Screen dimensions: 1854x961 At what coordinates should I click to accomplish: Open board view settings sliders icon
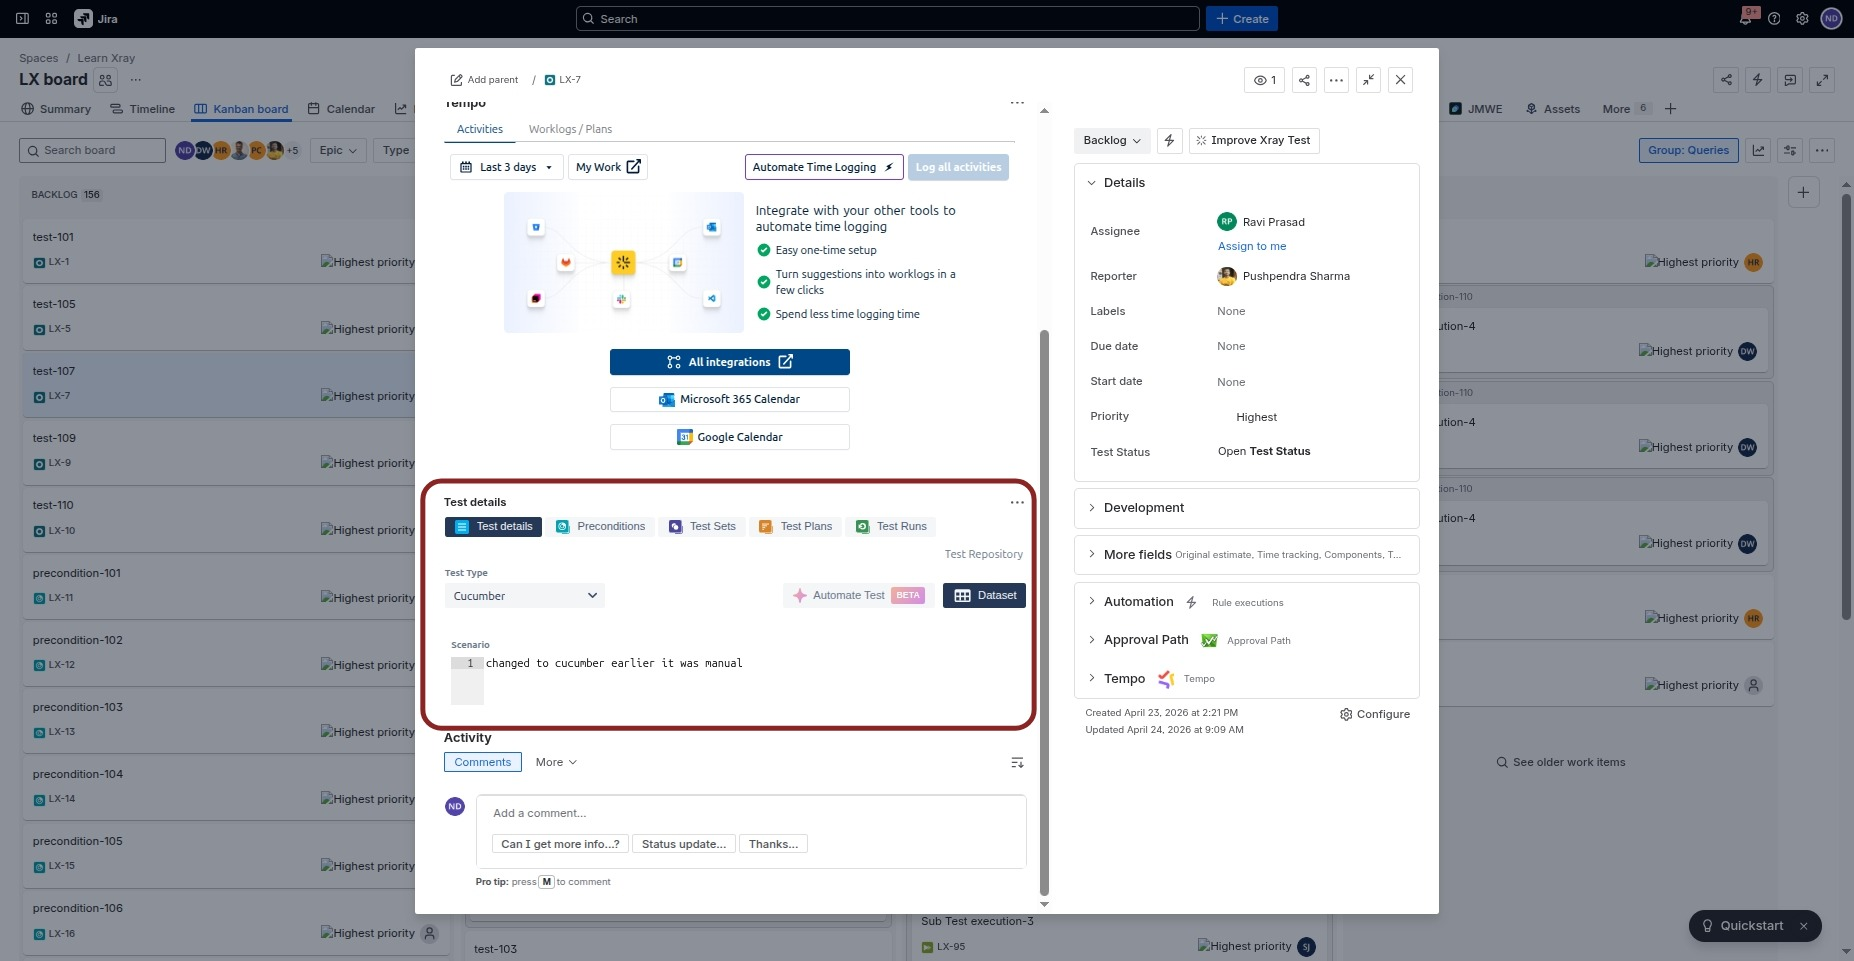tap(1790, 151)
